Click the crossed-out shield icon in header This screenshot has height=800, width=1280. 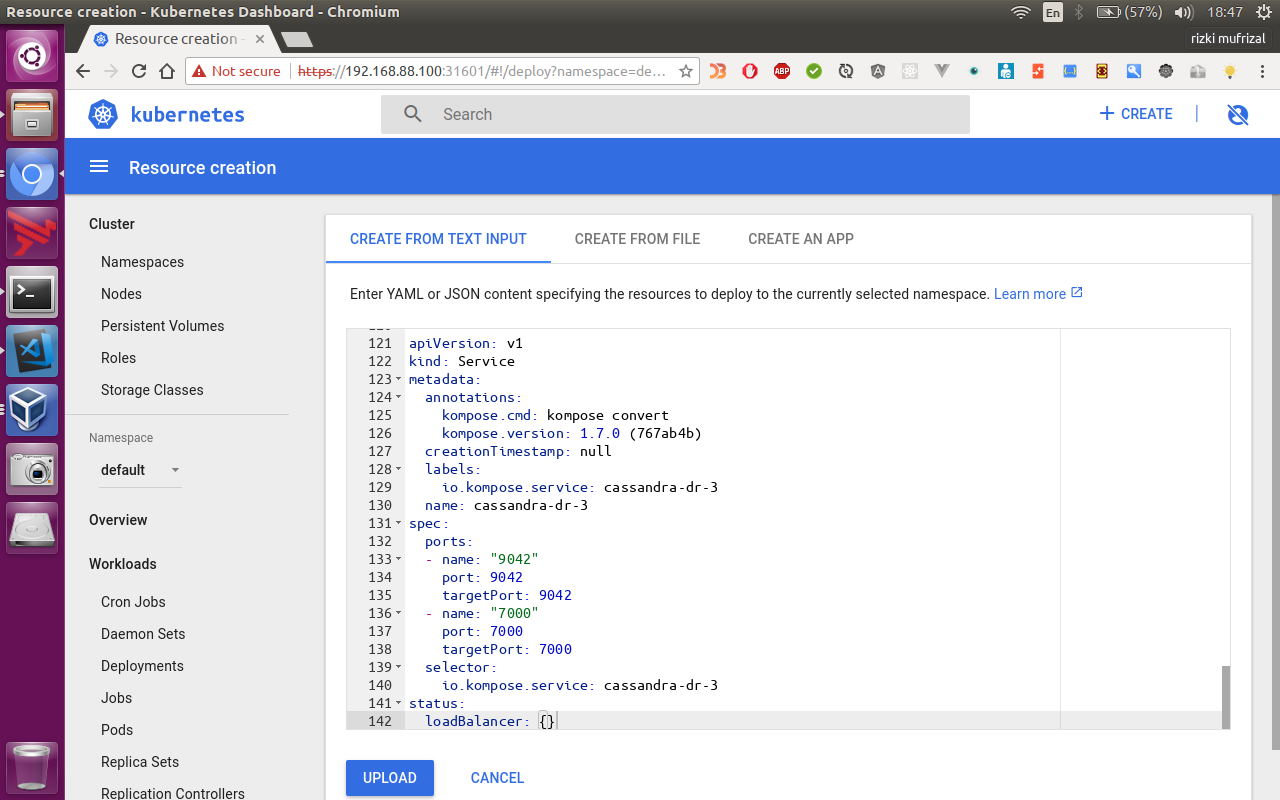1238,114
